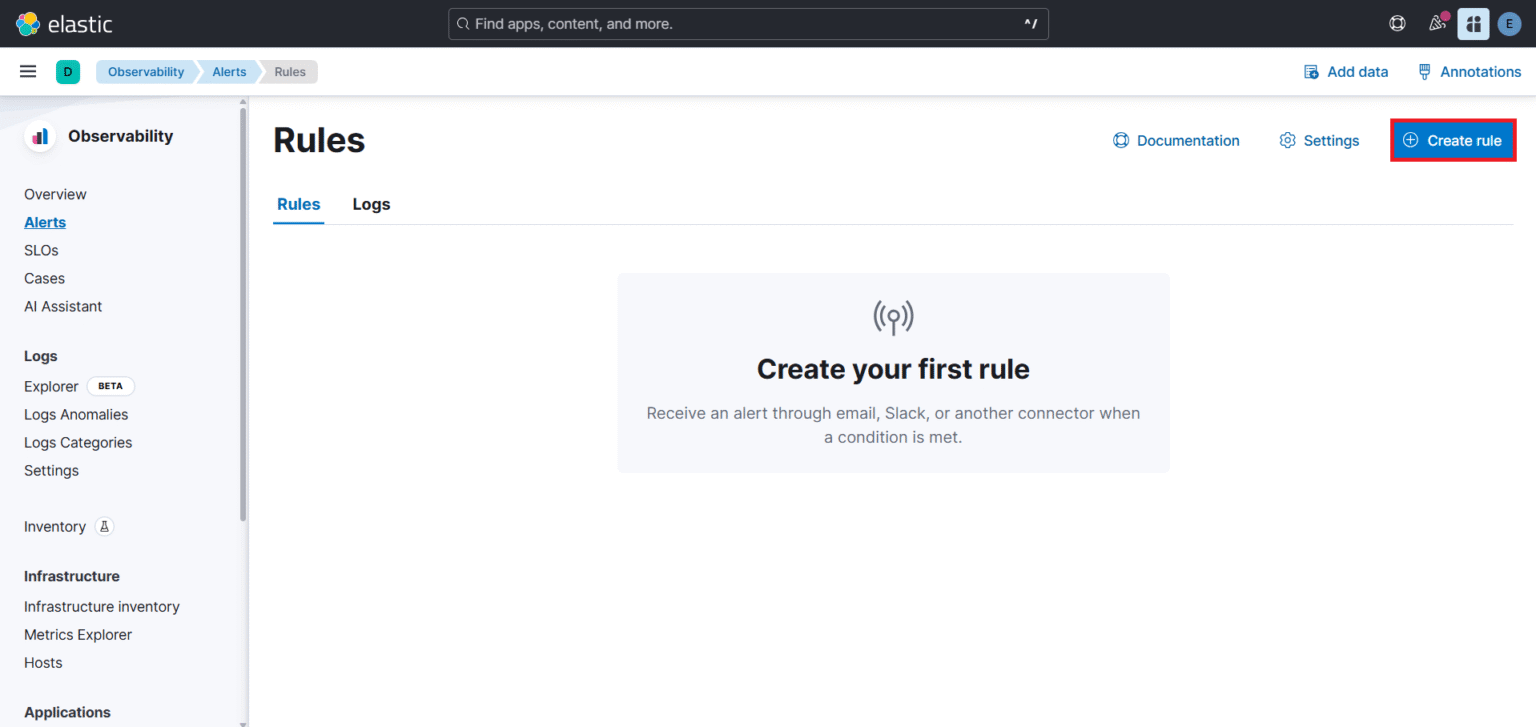Click the beaker icon next to Inventory
Image resolution: width=1536 pixels, height=727 pixels.
(x=104, y=526)
